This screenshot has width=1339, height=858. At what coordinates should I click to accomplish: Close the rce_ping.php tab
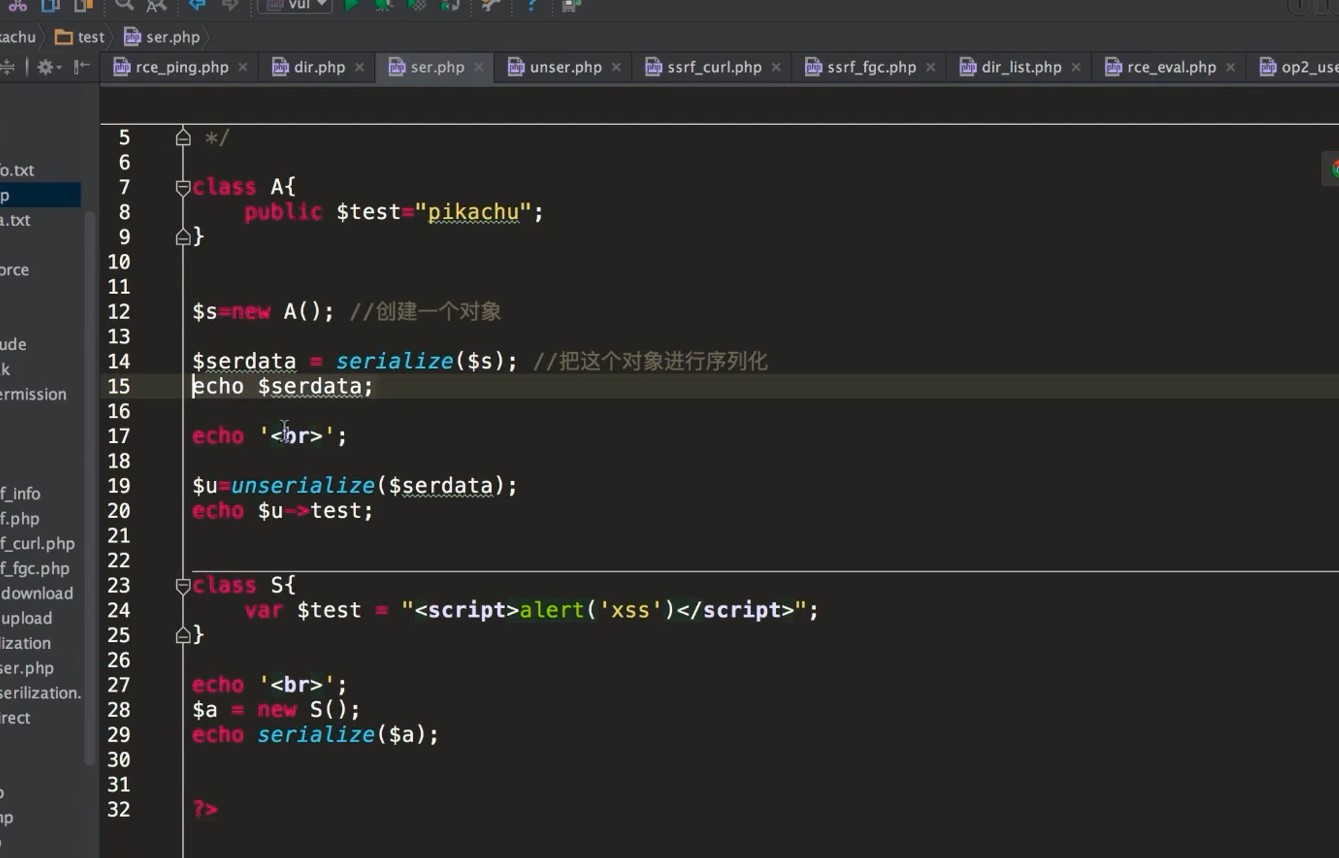(x=243, y=68)
